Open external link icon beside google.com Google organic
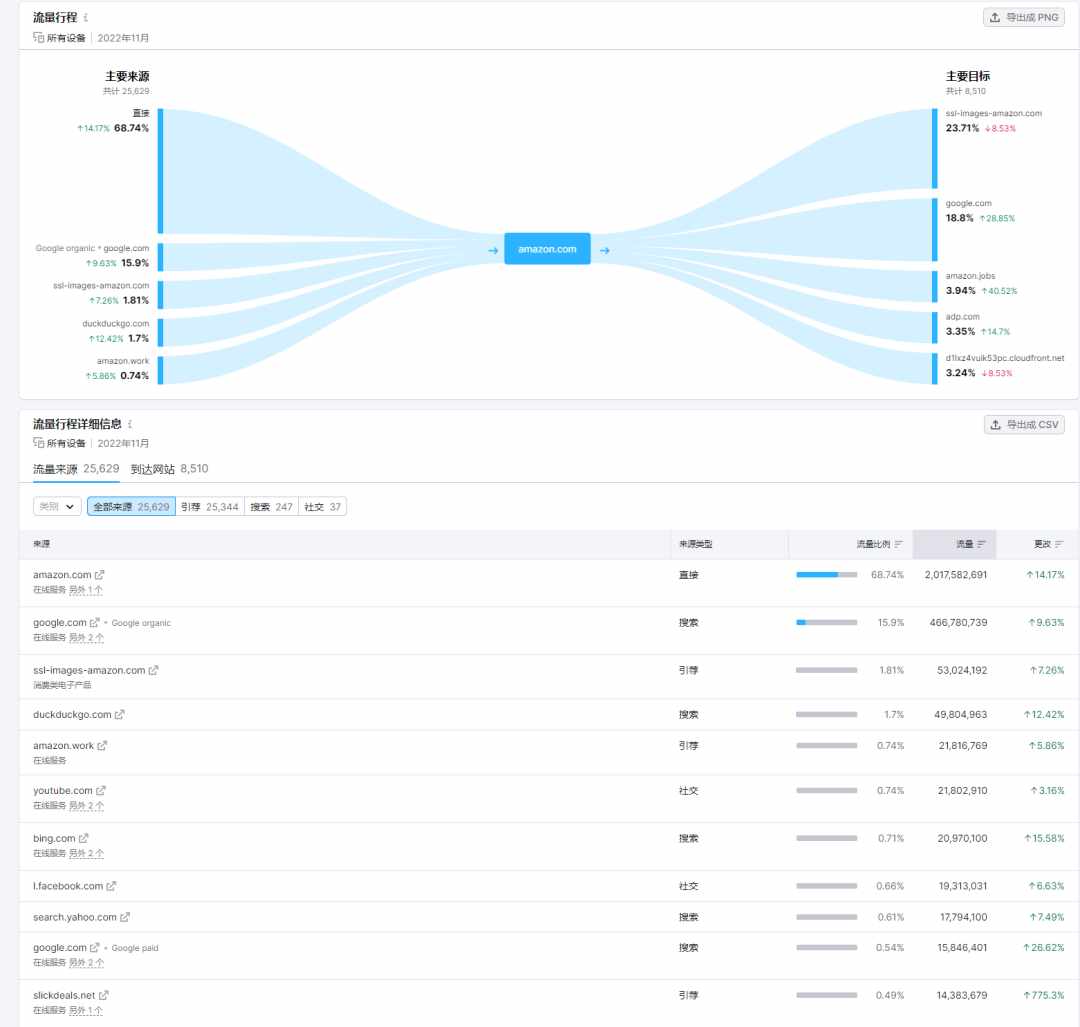 94,622
